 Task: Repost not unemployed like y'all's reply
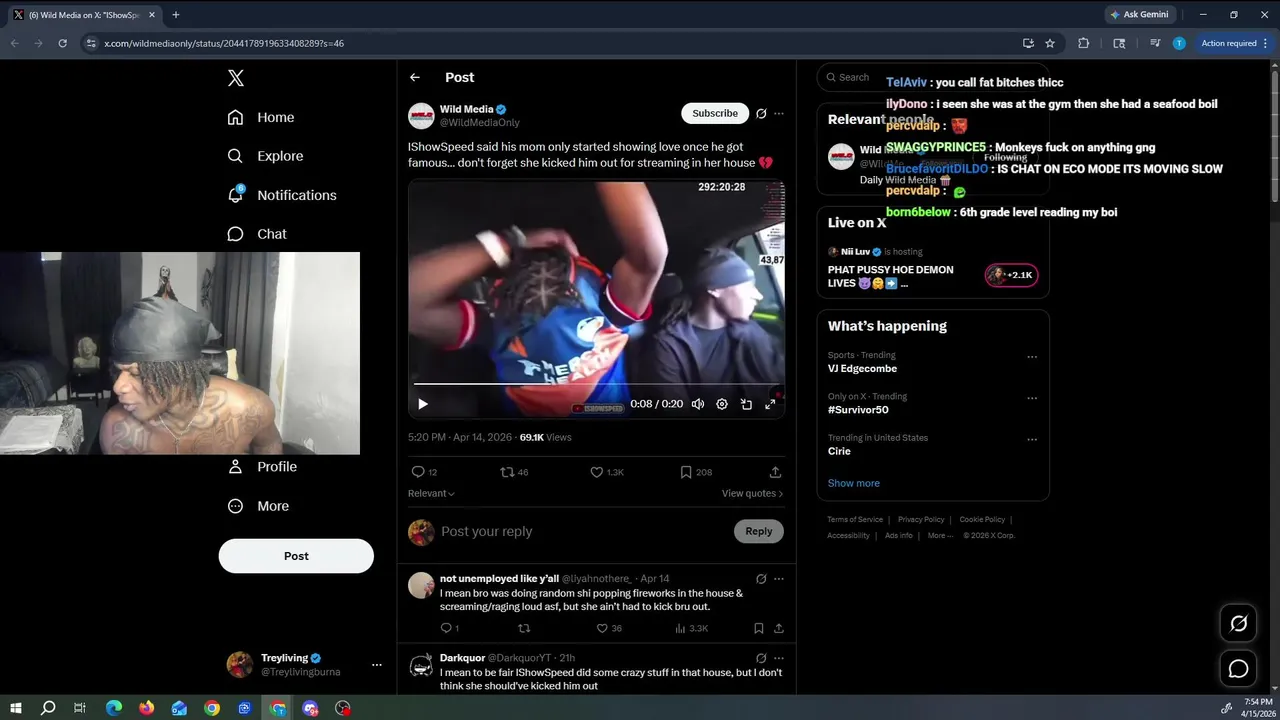click(523, 628)
